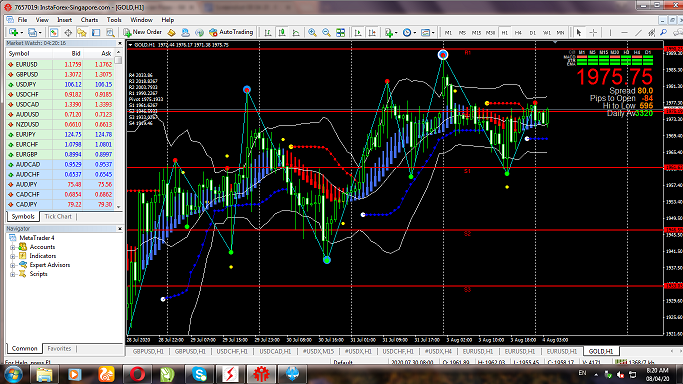The image size is (683, 384).
Task: Toggle the Data Window crosshair-target icon
Action: point(68,32)
